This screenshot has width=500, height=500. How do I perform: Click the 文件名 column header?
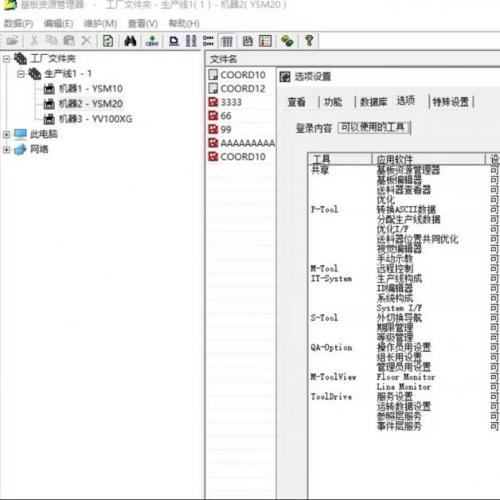[223, 59]
